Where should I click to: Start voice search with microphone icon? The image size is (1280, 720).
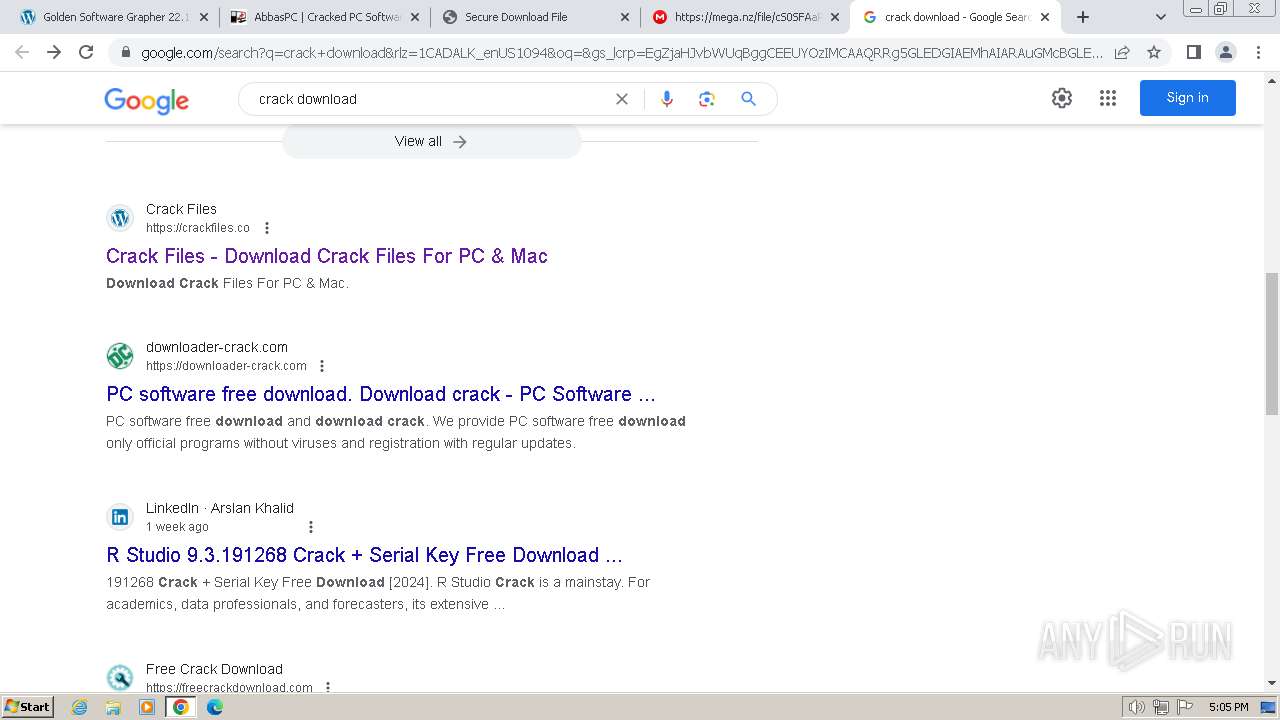pos(667,99)
